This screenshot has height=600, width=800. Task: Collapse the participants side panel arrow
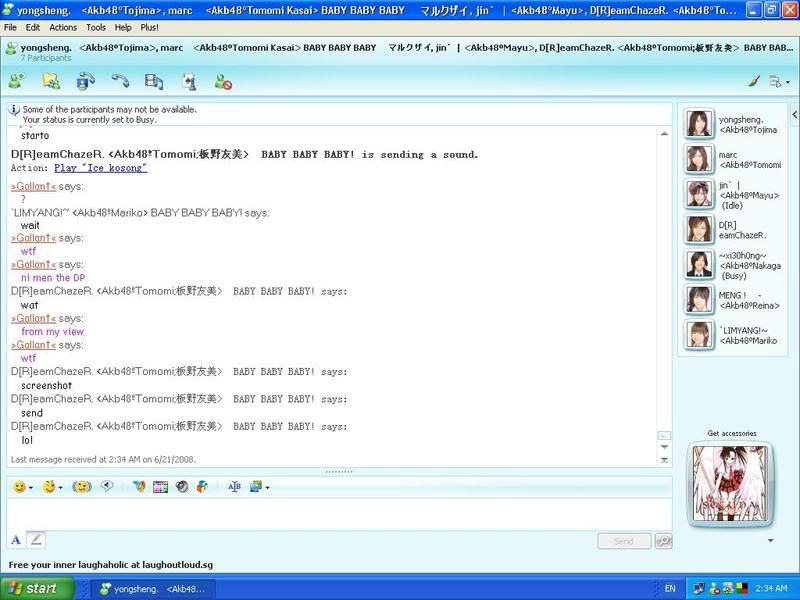point(769,540)
